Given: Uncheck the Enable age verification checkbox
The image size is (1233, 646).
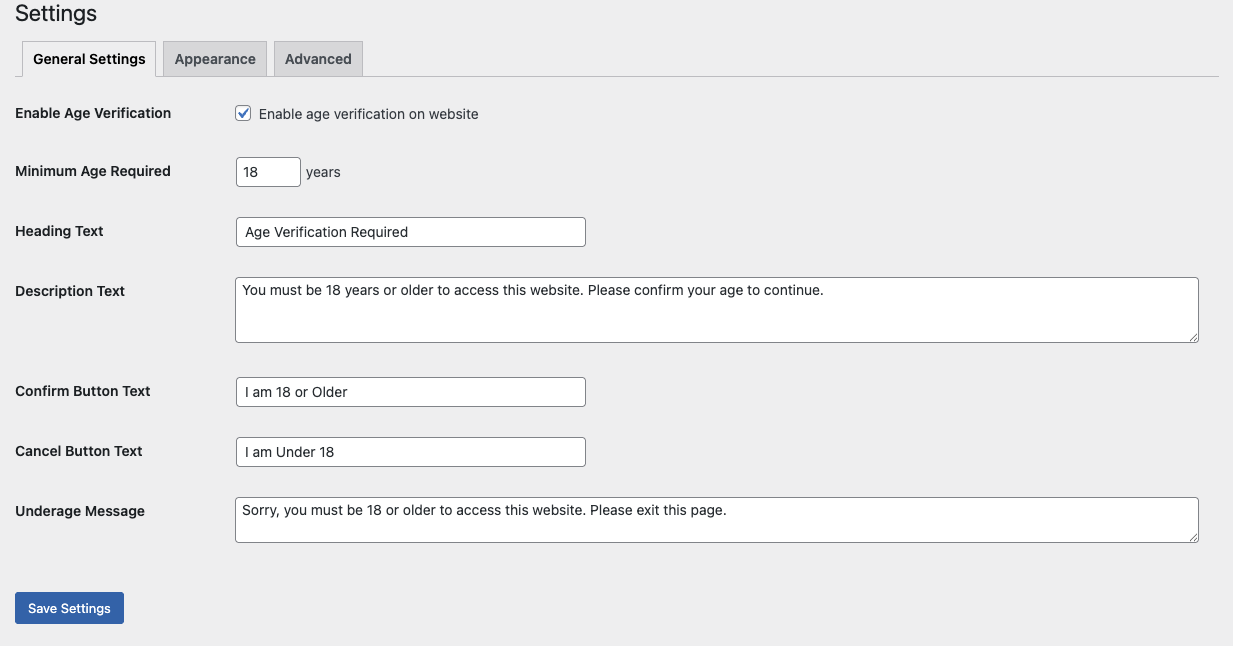Looking at the screenshot, I should pos(243,114).
